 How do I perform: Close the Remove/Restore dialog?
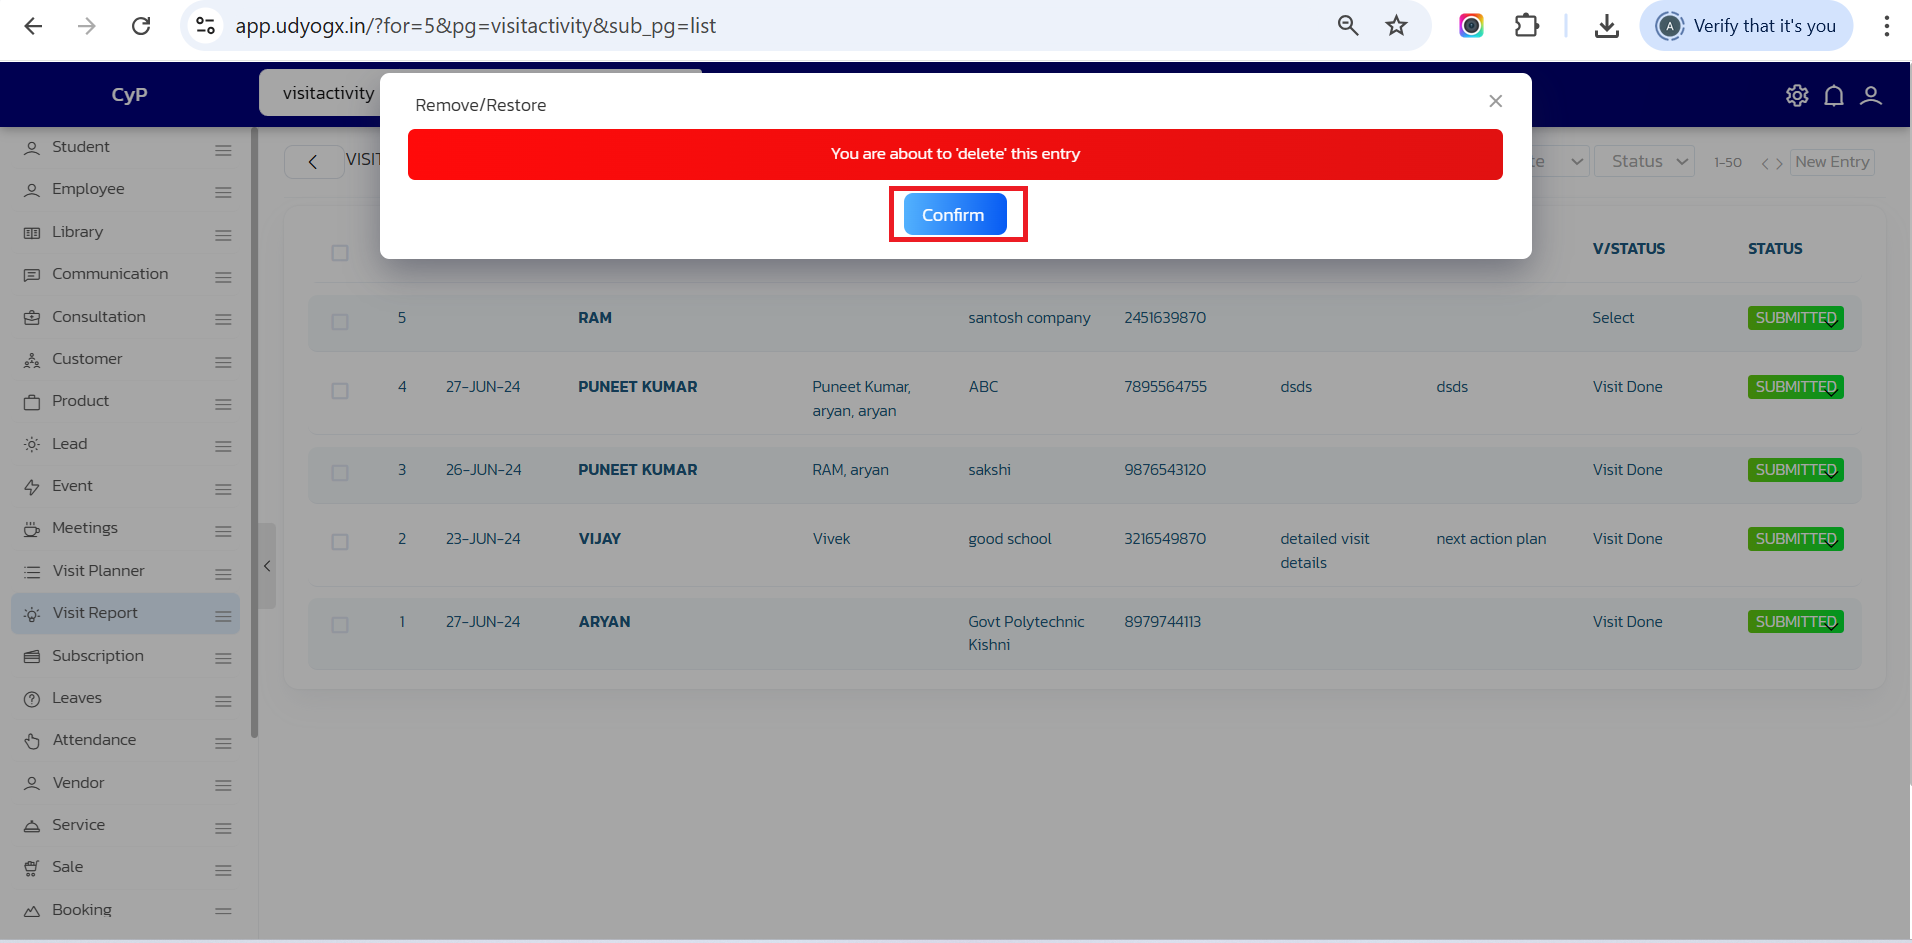click(1495, 101)
